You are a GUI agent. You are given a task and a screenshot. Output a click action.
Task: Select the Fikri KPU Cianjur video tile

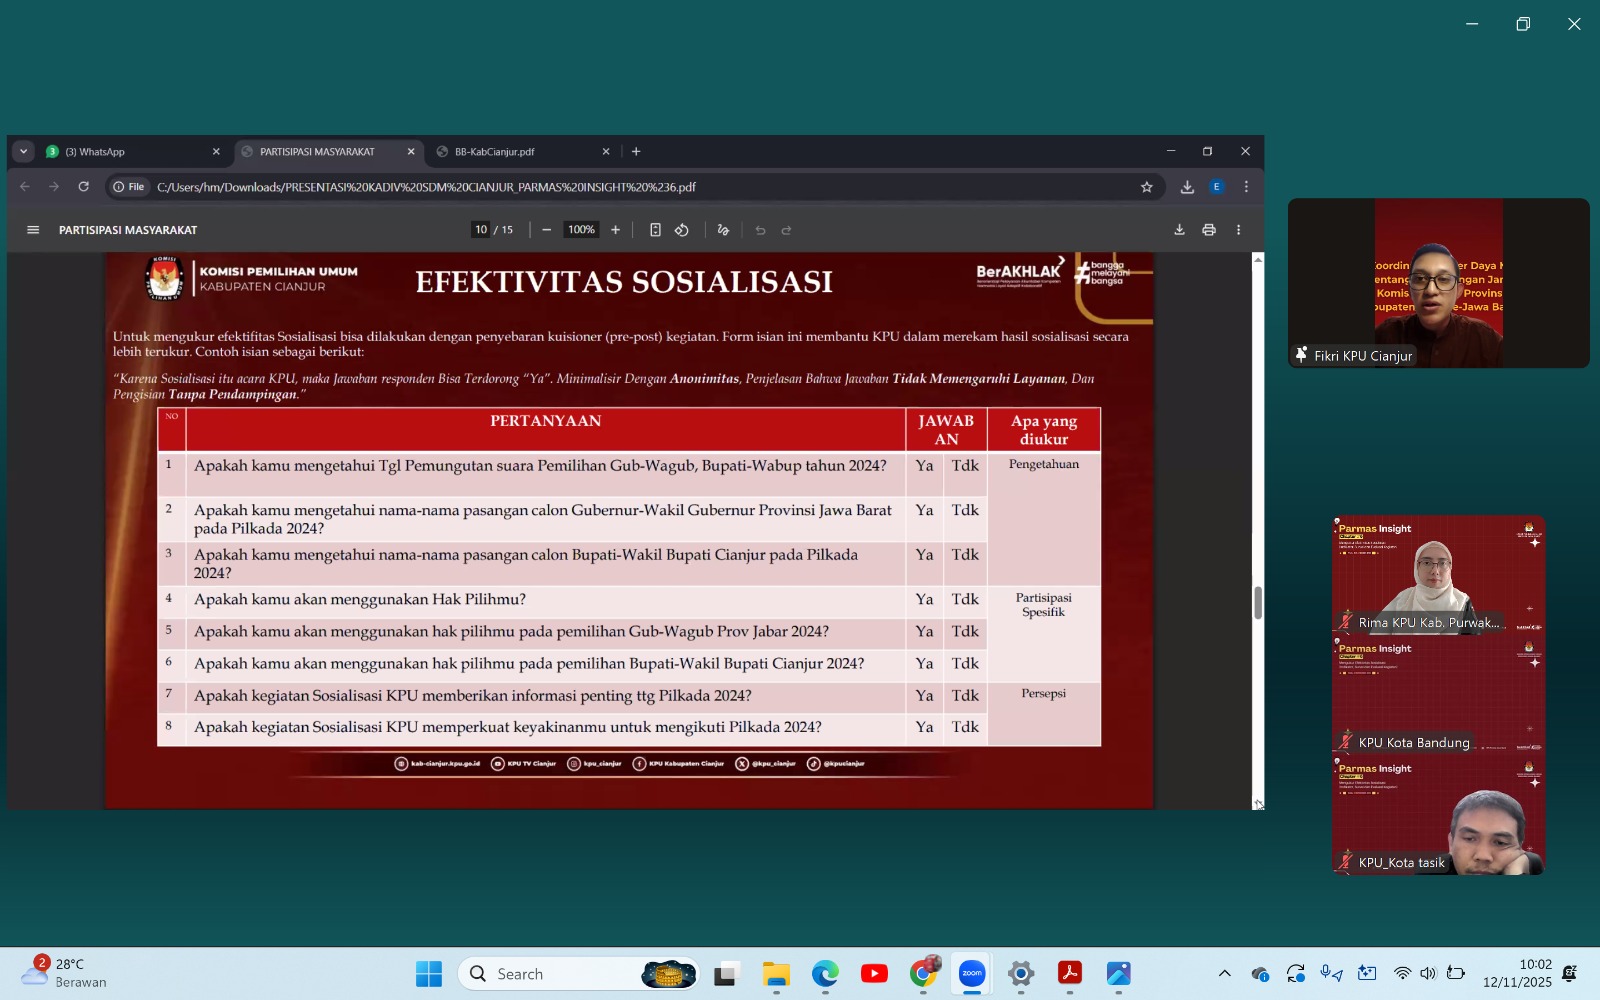point(1438,282)
